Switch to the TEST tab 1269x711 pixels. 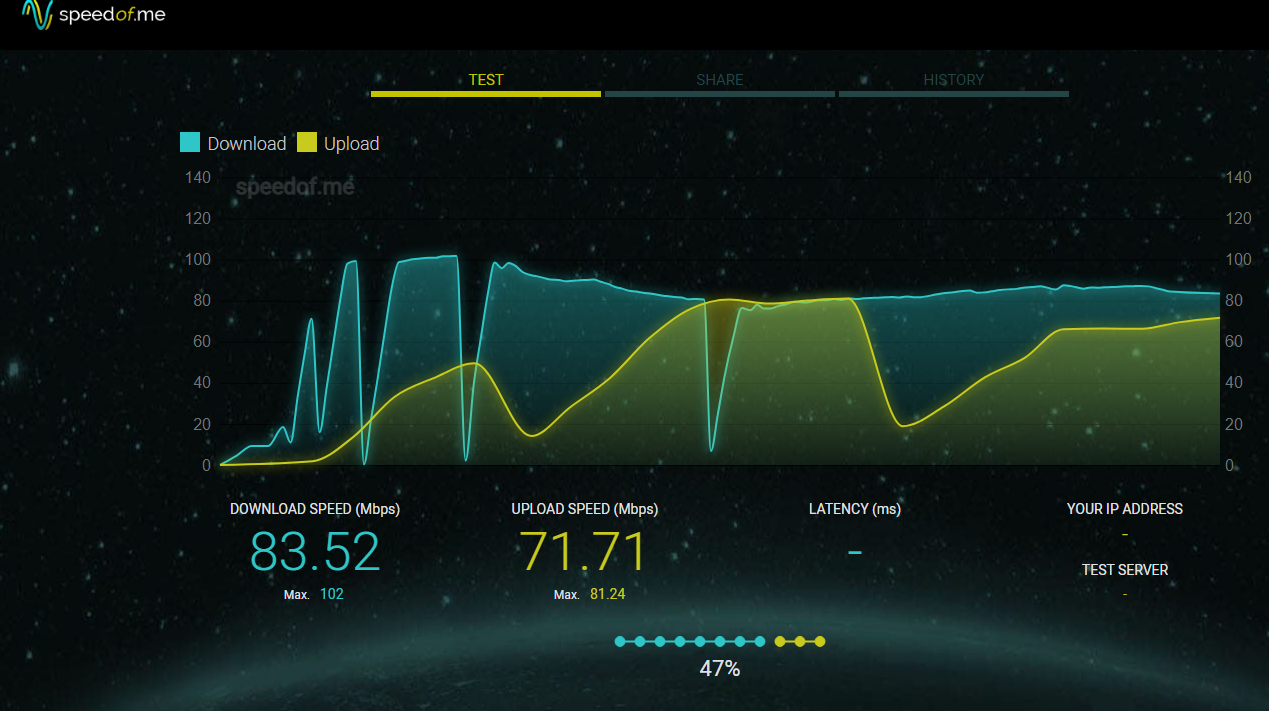[486, 80]
